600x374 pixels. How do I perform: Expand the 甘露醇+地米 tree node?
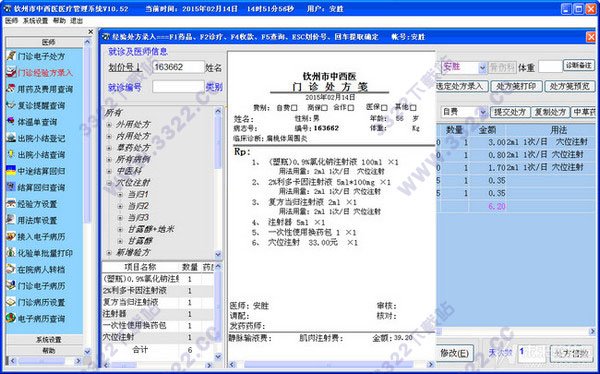point(120,230)
